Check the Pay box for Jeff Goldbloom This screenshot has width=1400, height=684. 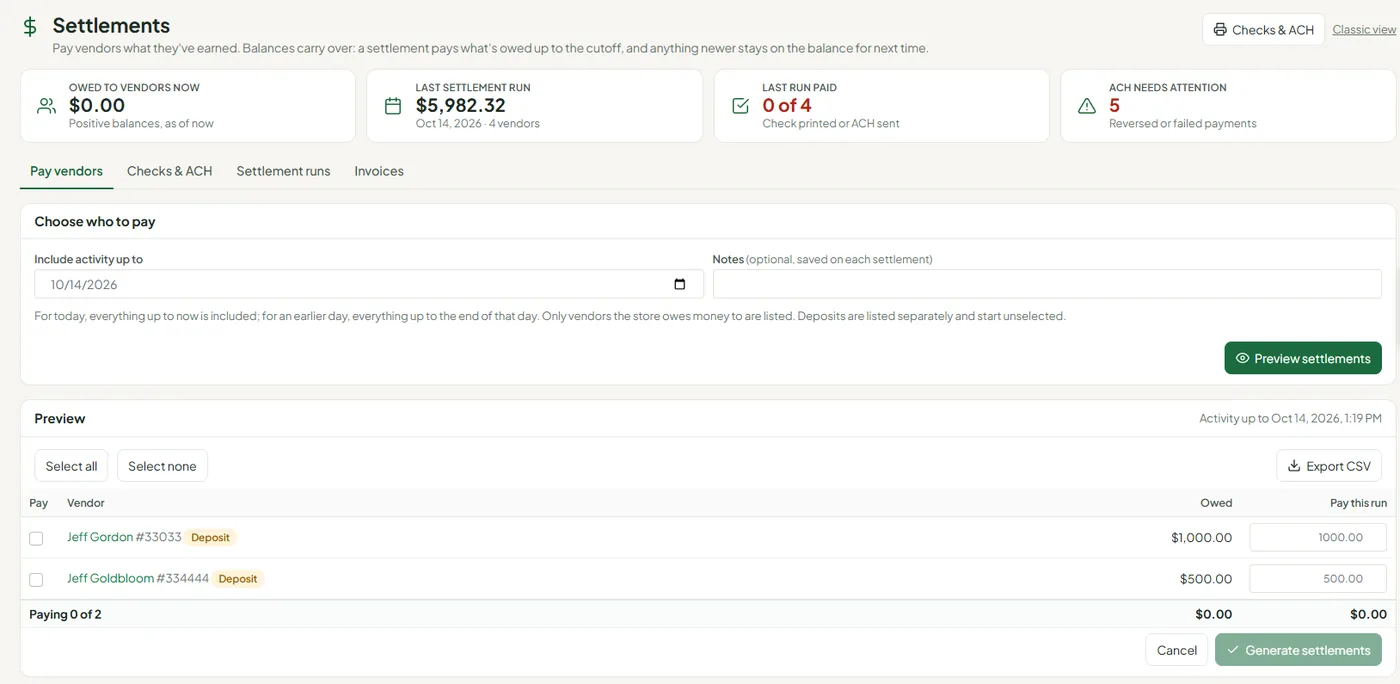[x=36, y=579]
